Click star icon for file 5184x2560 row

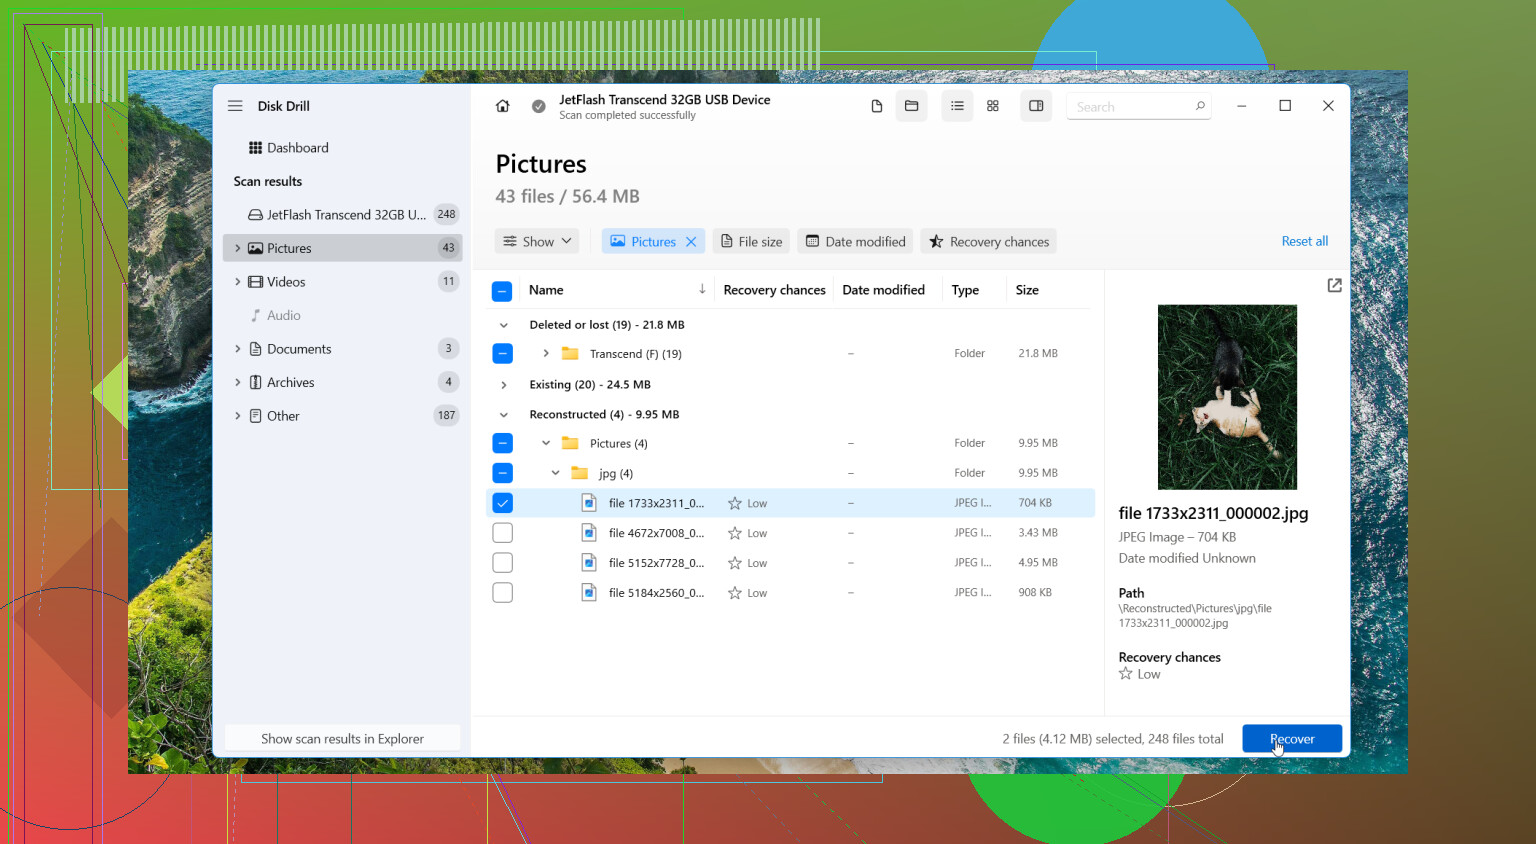point(735,594)
